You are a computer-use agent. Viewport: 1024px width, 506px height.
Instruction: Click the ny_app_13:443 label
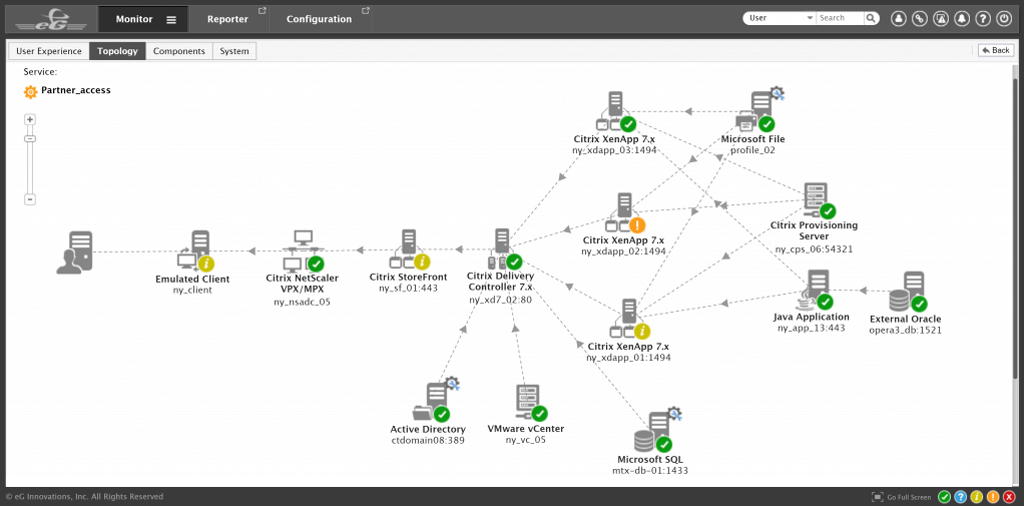(x=811, y=328)
